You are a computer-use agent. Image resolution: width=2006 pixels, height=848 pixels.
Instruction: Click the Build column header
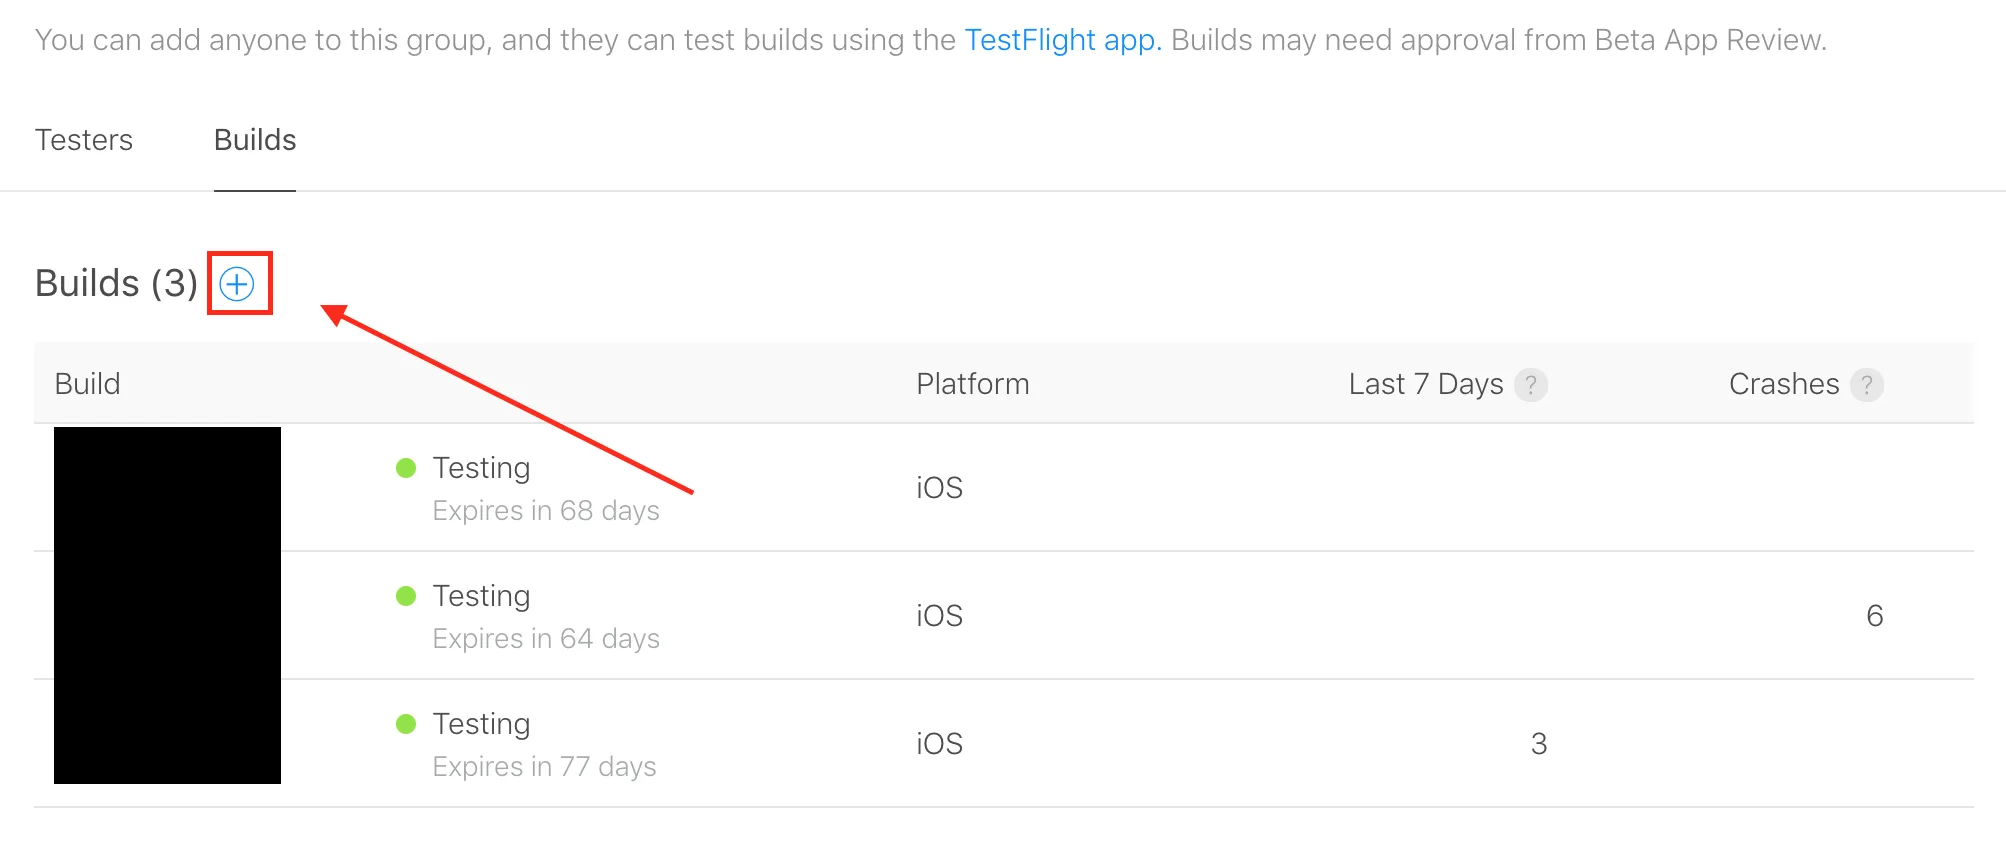pyautogui.click(x=88, y=384)
